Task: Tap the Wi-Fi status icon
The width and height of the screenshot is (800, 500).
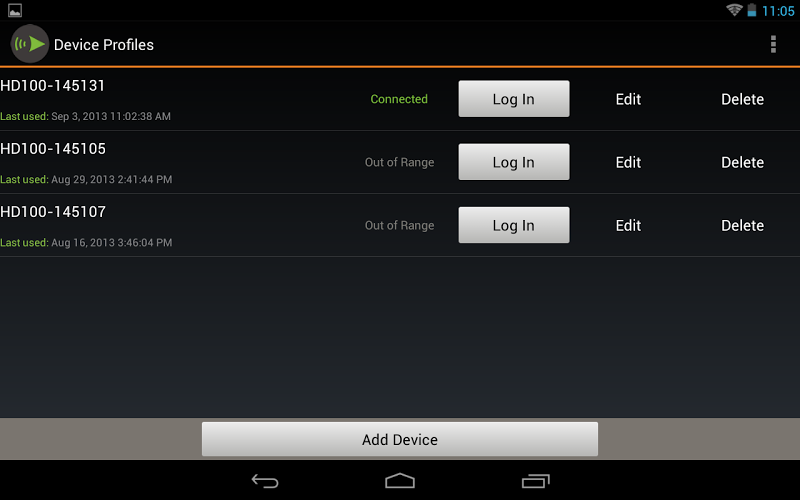Action: (734, 10)
